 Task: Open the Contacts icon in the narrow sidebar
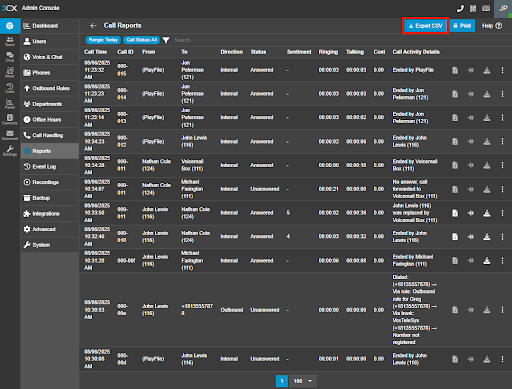pos(10,119)
